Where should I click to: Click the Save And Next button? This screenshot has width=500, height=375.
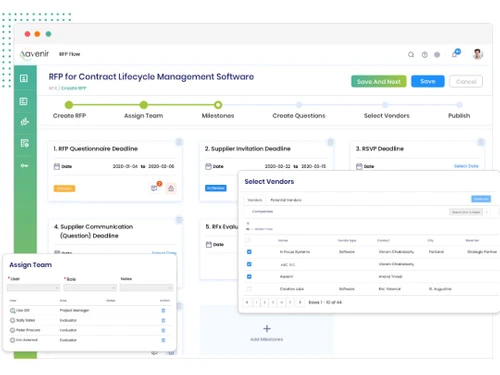click(379, 81)
